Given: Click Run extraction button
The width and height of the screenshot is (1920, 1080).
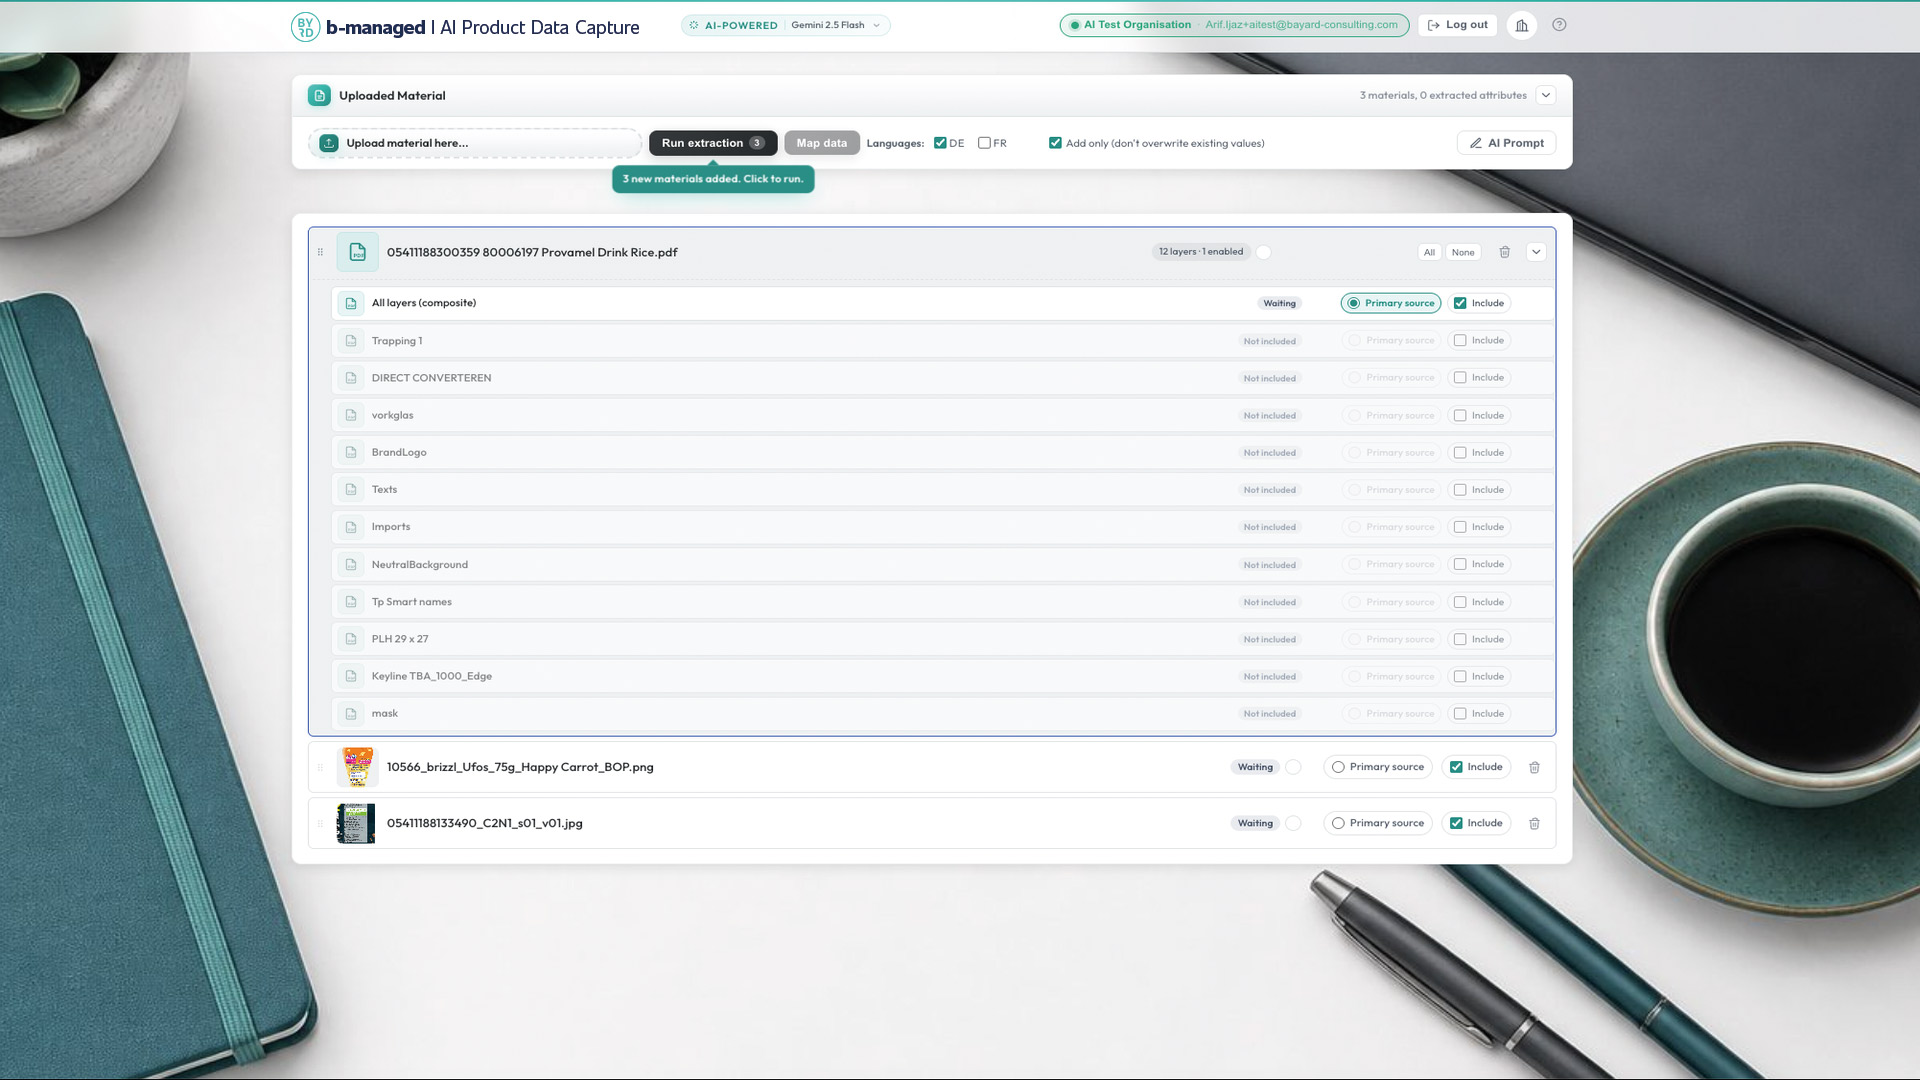Looking at the screenshot, I should tap(713, 143).
